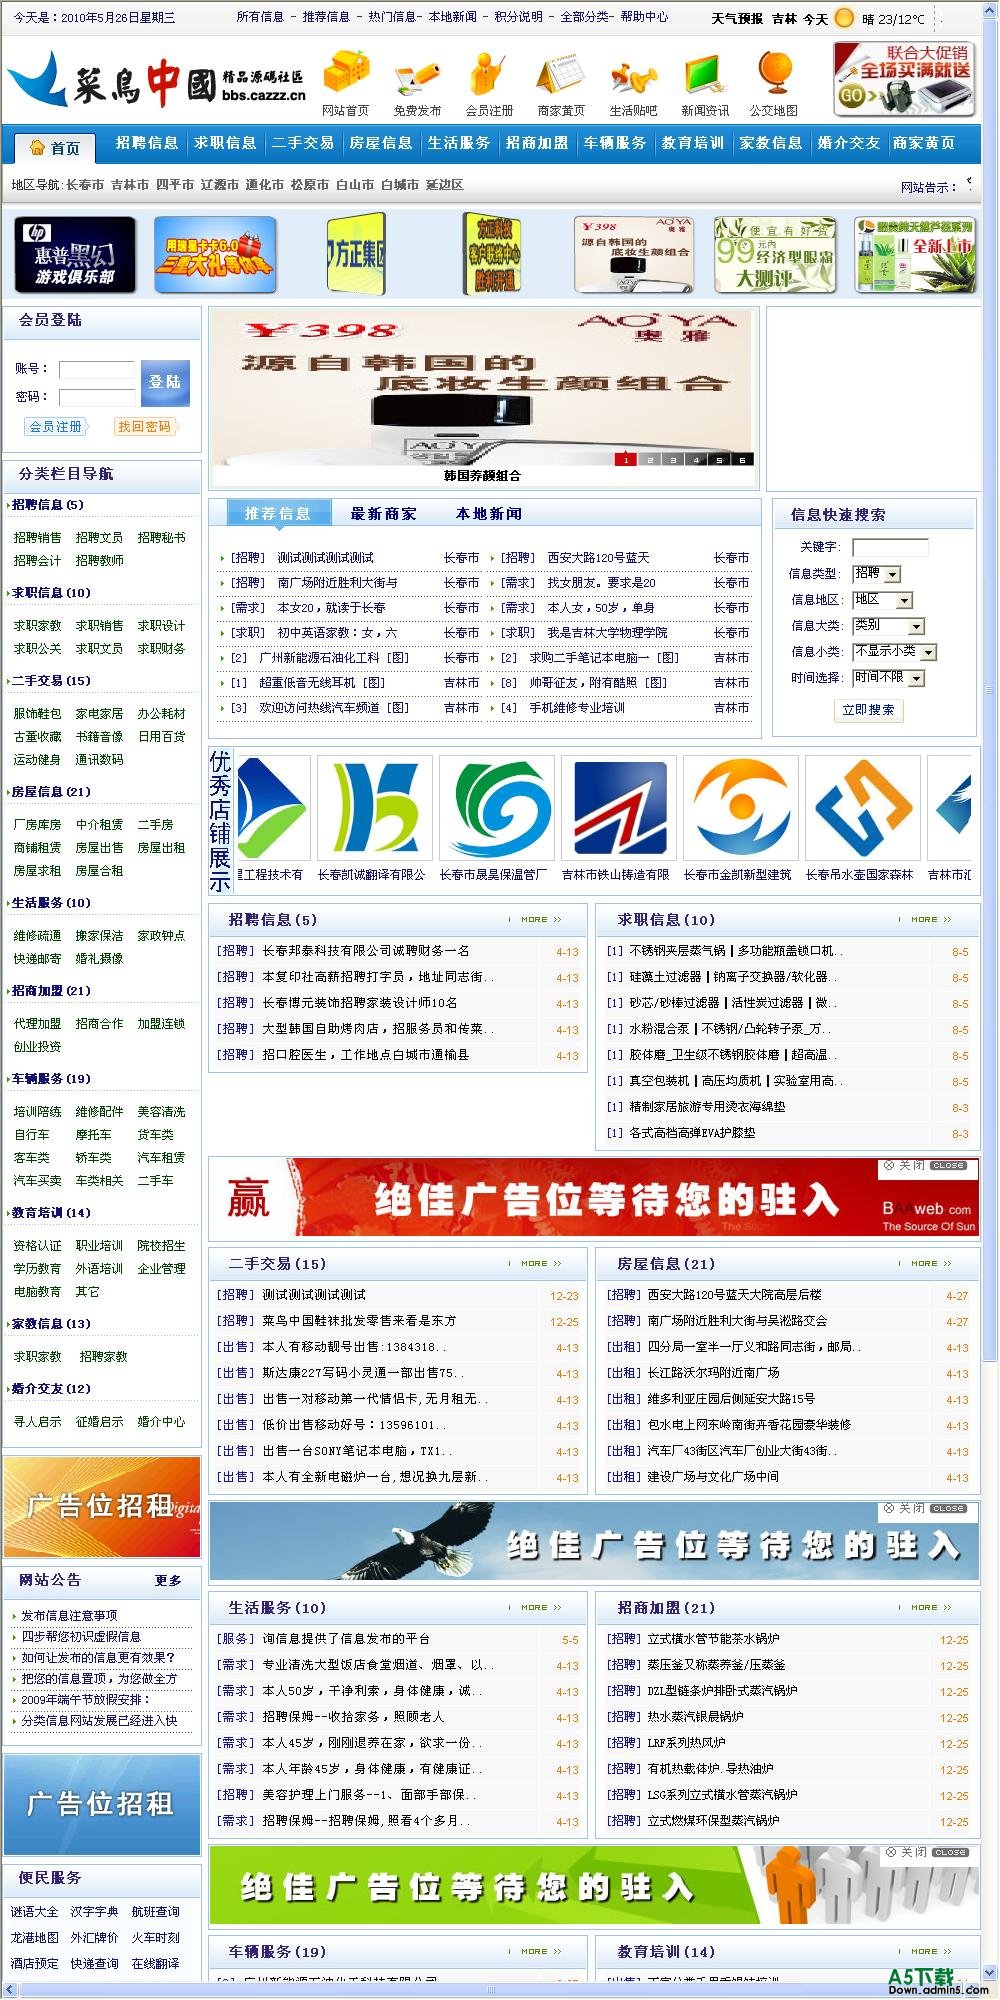The image size is (1000, 2000).
Task: Open 商家黄页 in the blue navigation bar
Action: [924, 143]
